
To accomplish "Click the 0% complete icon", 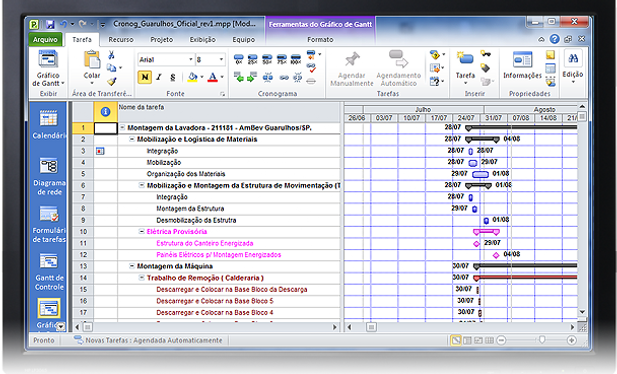I will (238, 59).
